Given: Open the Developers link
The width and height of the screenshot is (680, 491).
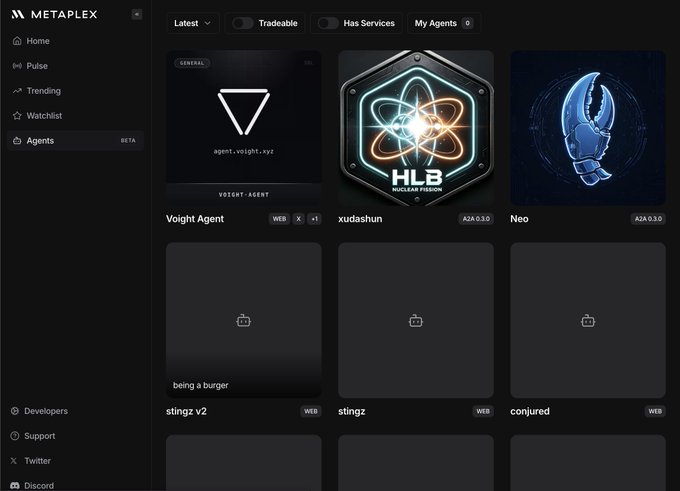Looking at the screenshot, I should click(x=46, y=411).
